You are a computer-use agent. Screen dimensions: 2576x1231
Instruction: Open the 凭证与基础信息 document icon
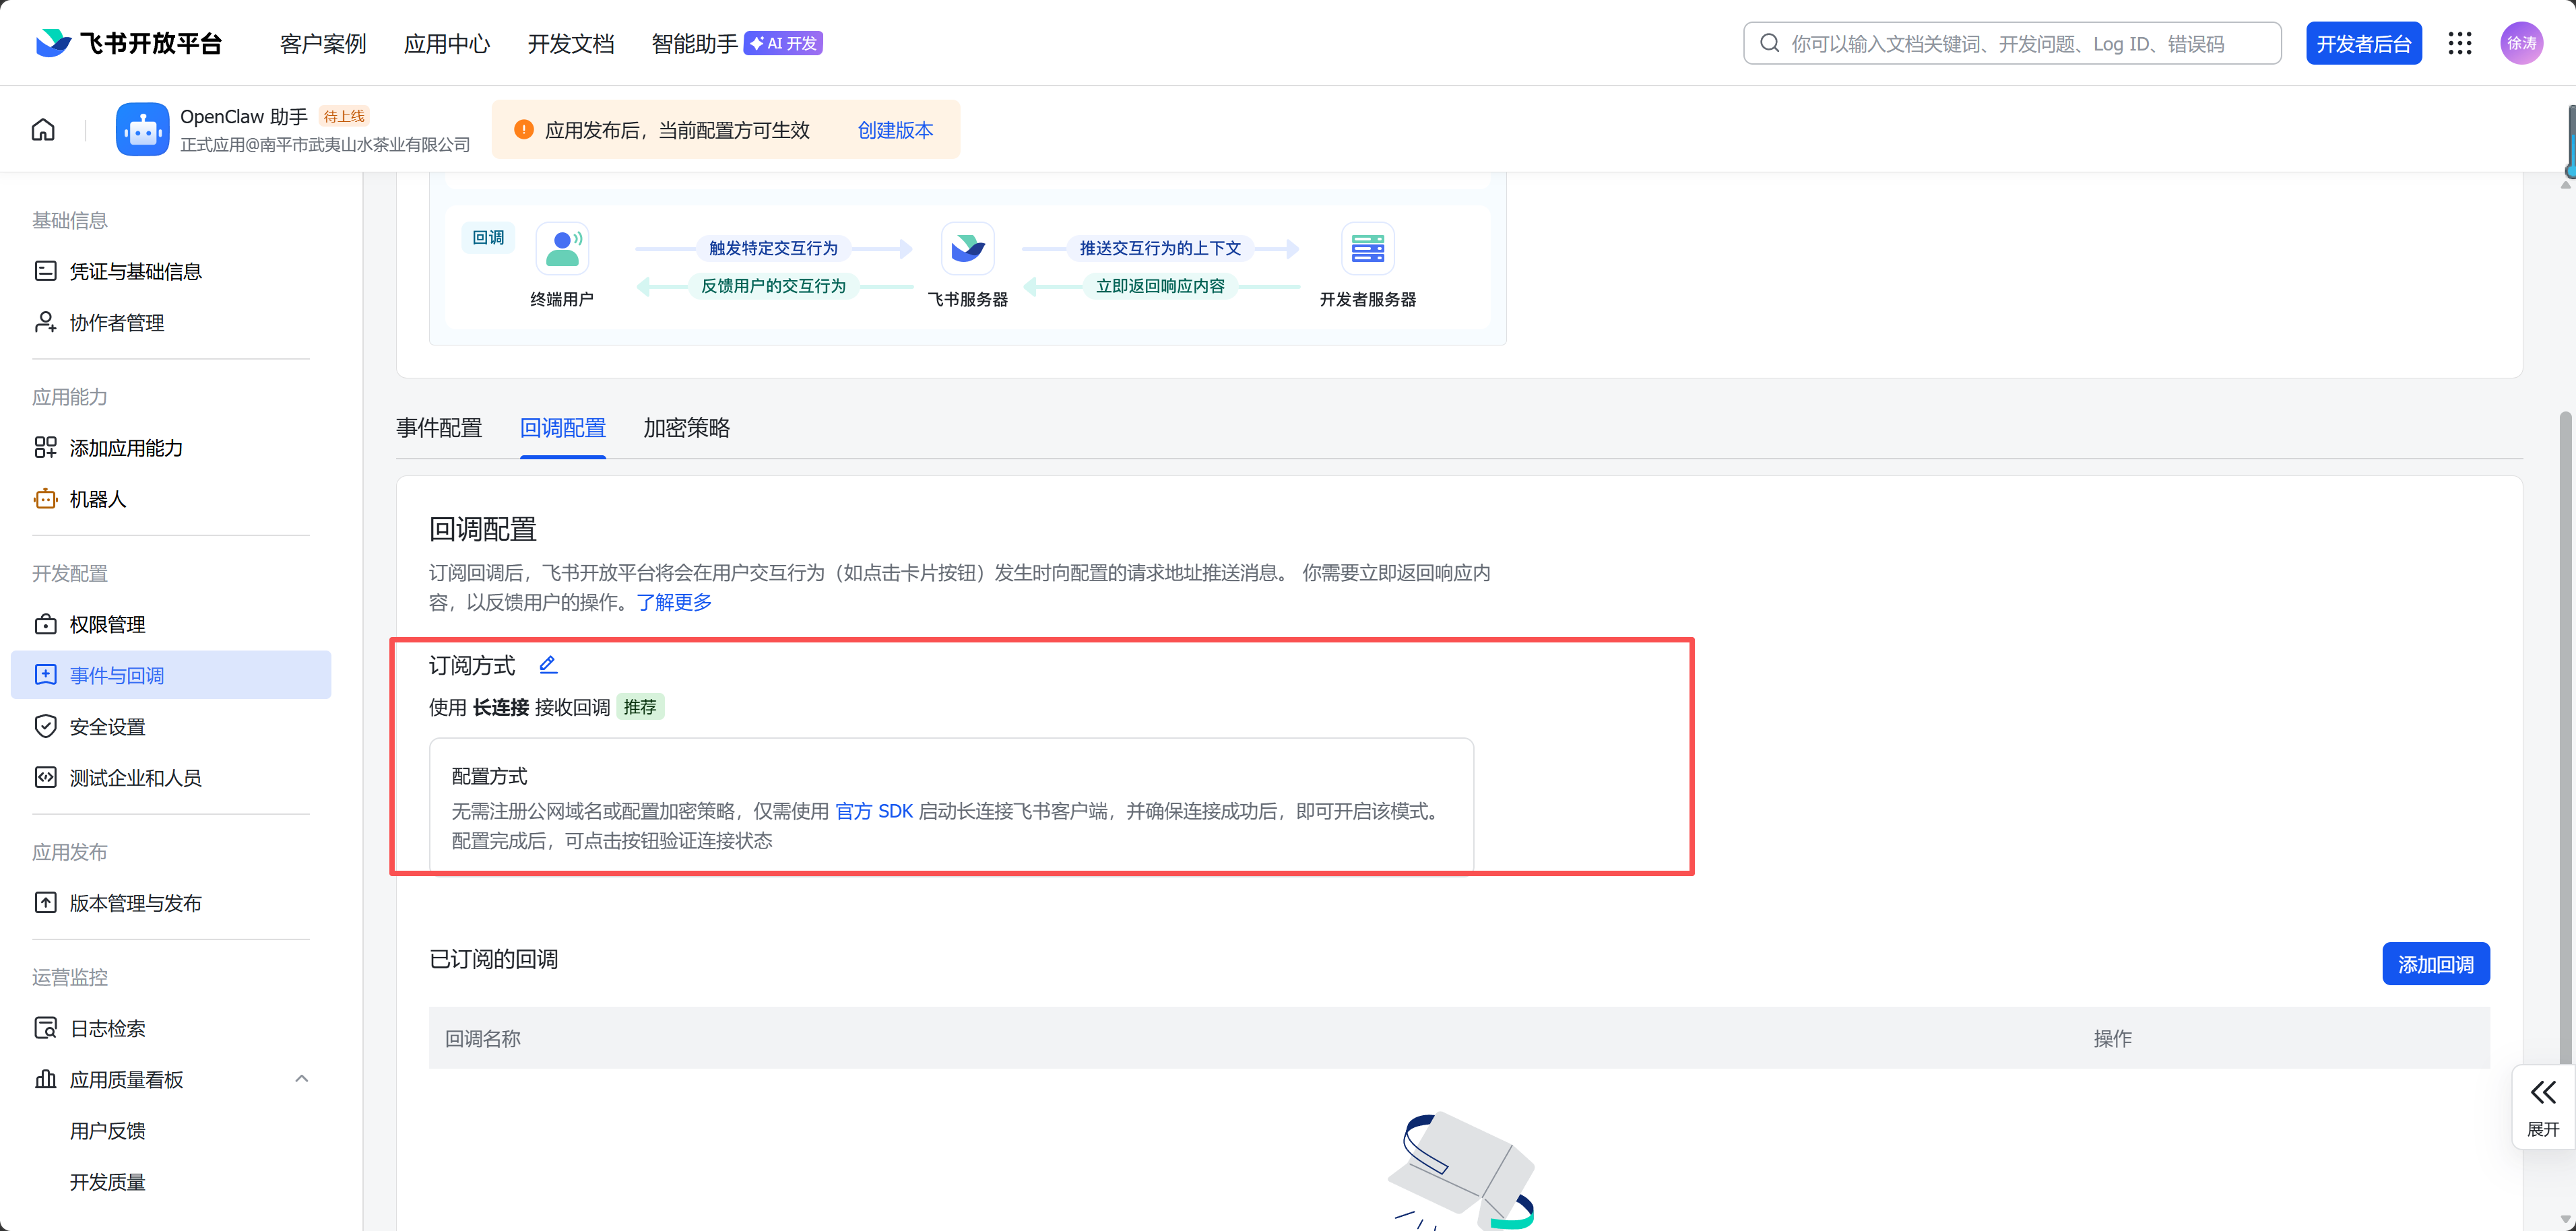(x=46, y=270)
